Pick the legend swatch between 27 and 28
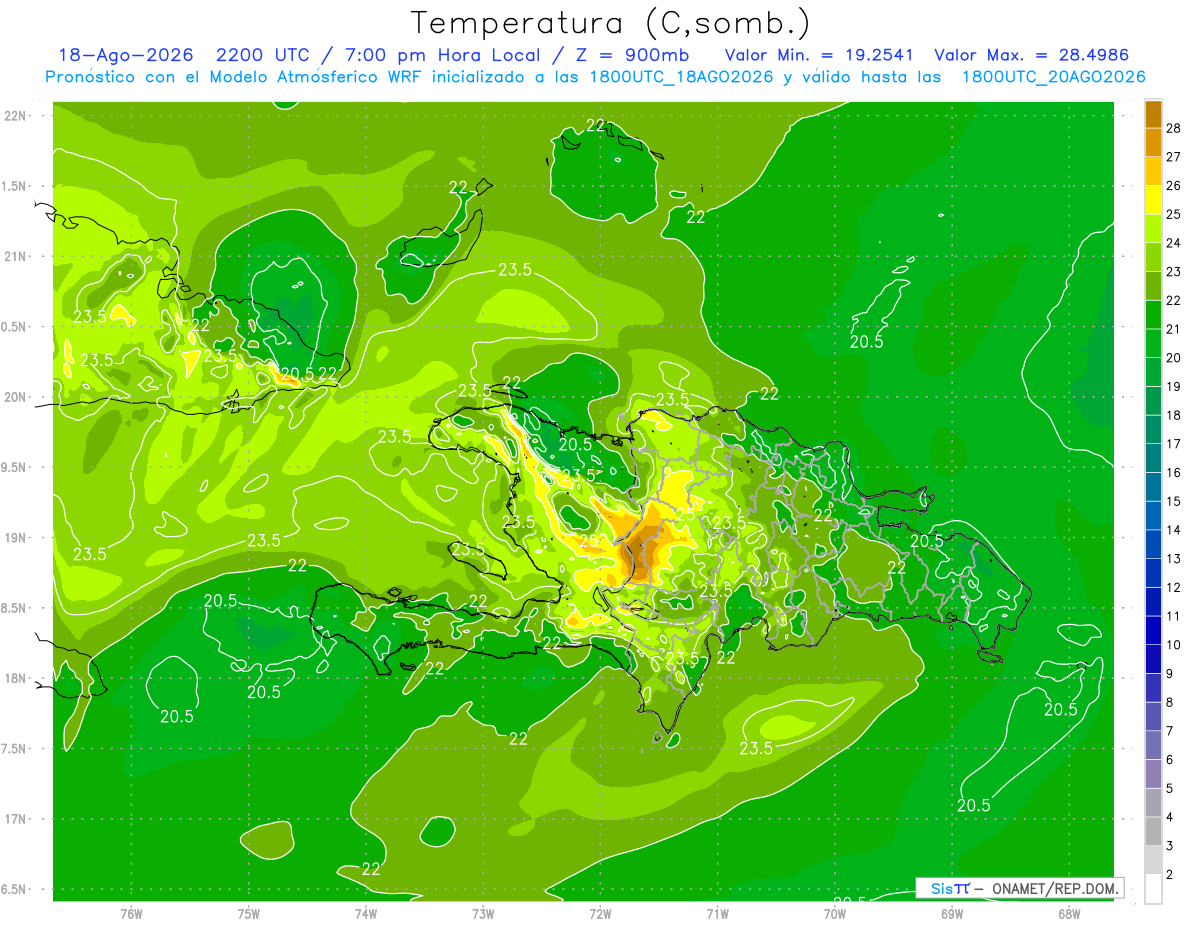 click(x=1153, y=142)
